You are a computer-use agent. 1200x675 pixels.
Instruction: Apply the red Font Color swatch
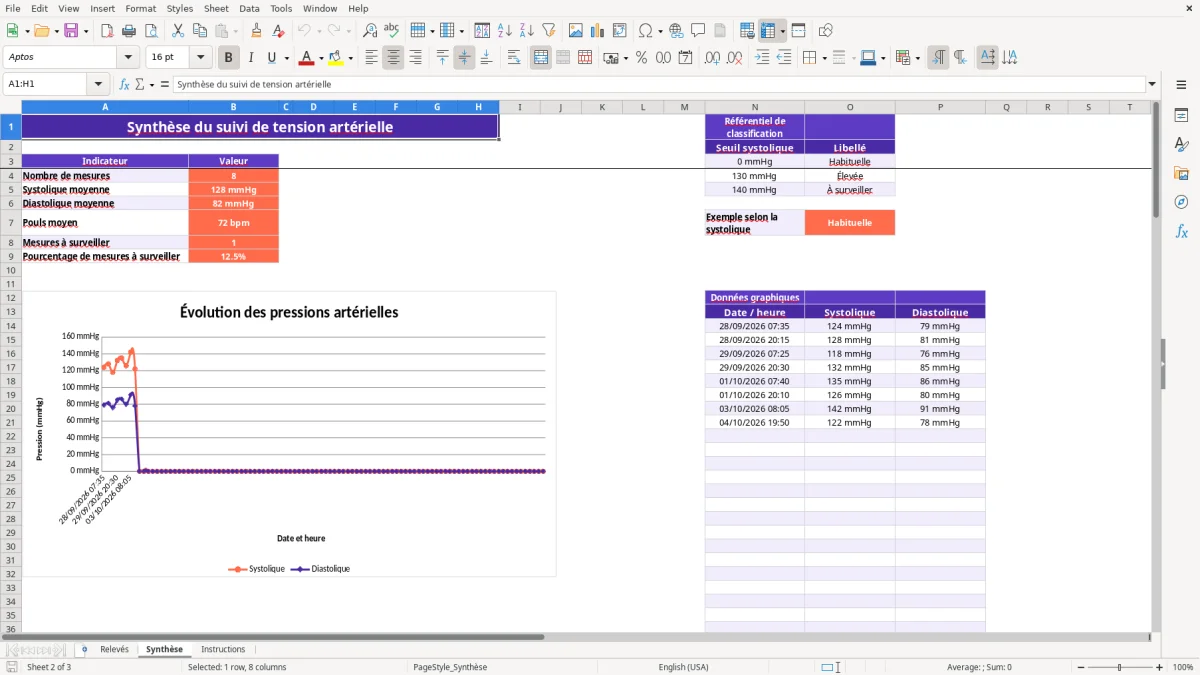point(307,58)
